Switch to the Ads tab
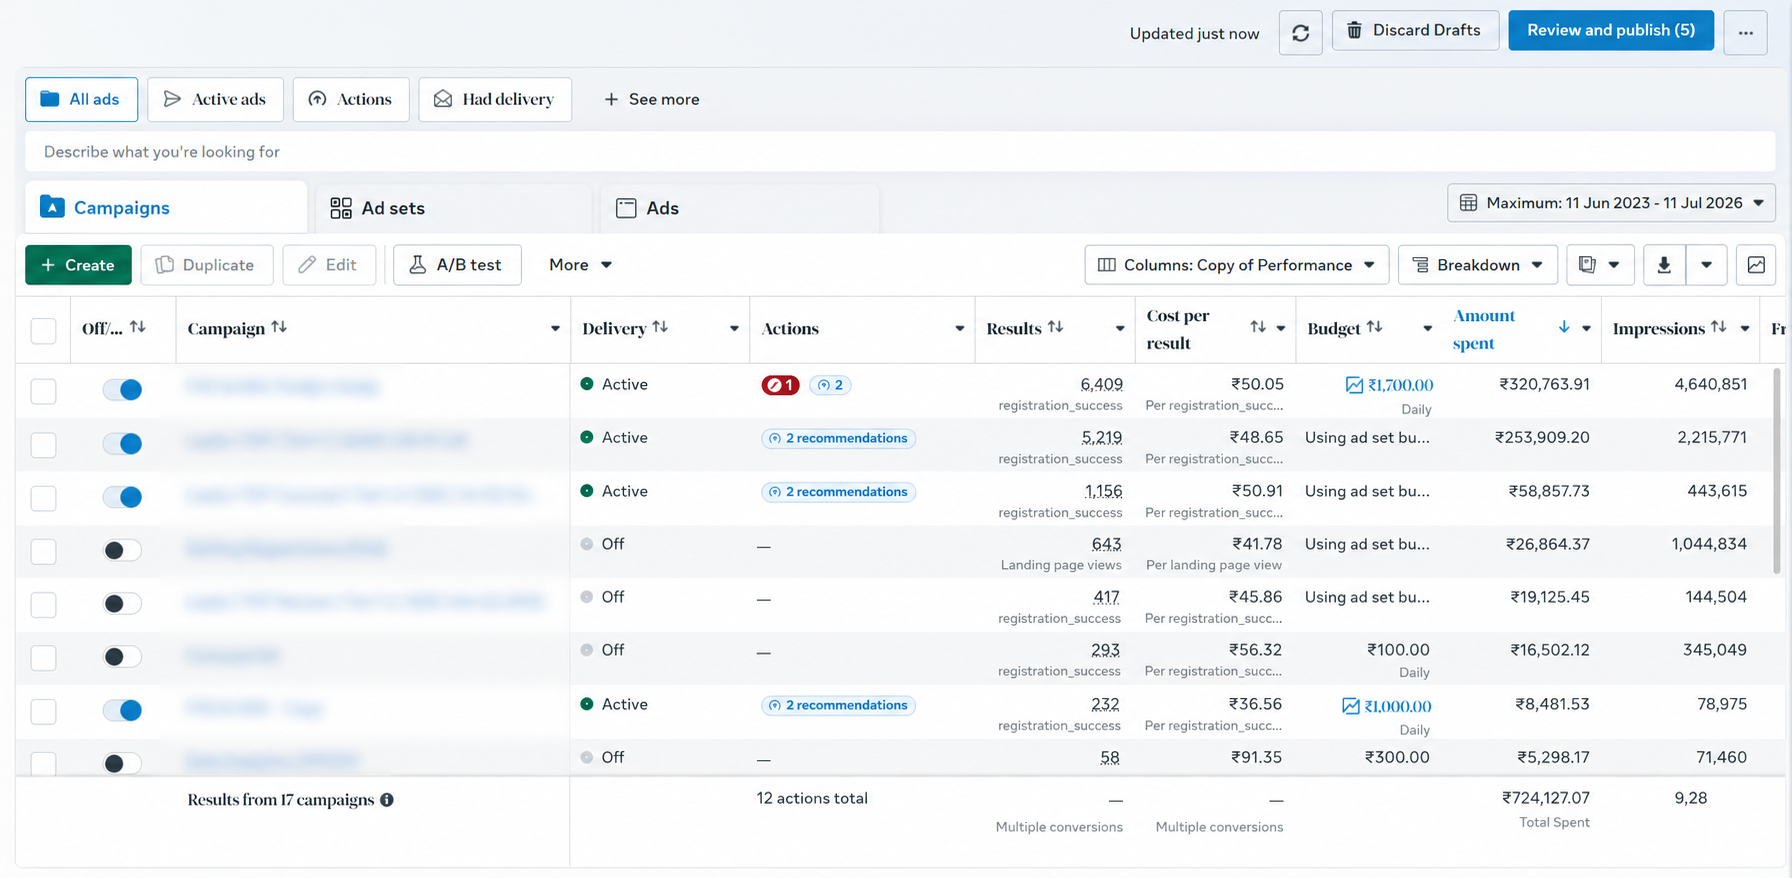Viewport: 1792px width, 878px height. [740, 208]
